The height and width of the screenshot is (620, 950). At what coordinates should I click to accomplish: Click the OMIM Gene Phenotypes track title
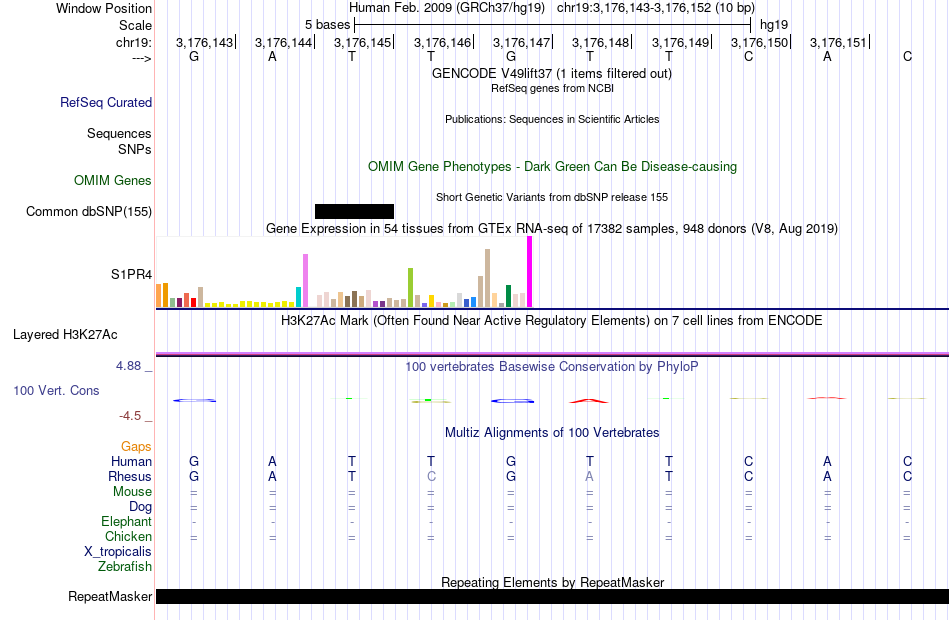pyautogui.click(x=553, y=167)
